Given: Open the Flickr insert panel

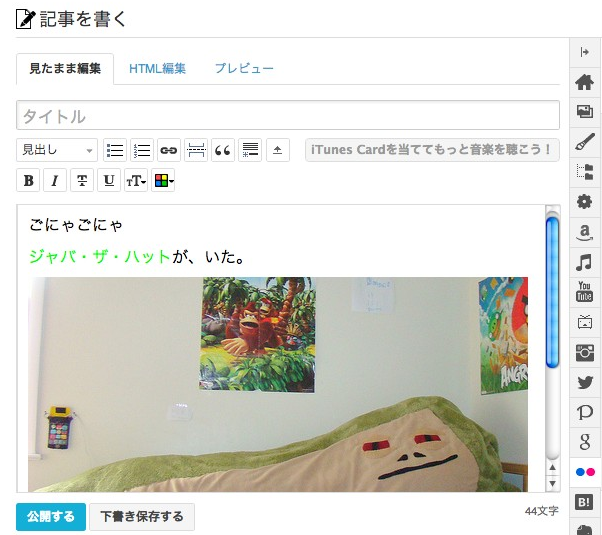Looking at the screenshot, I should [585, 472].
